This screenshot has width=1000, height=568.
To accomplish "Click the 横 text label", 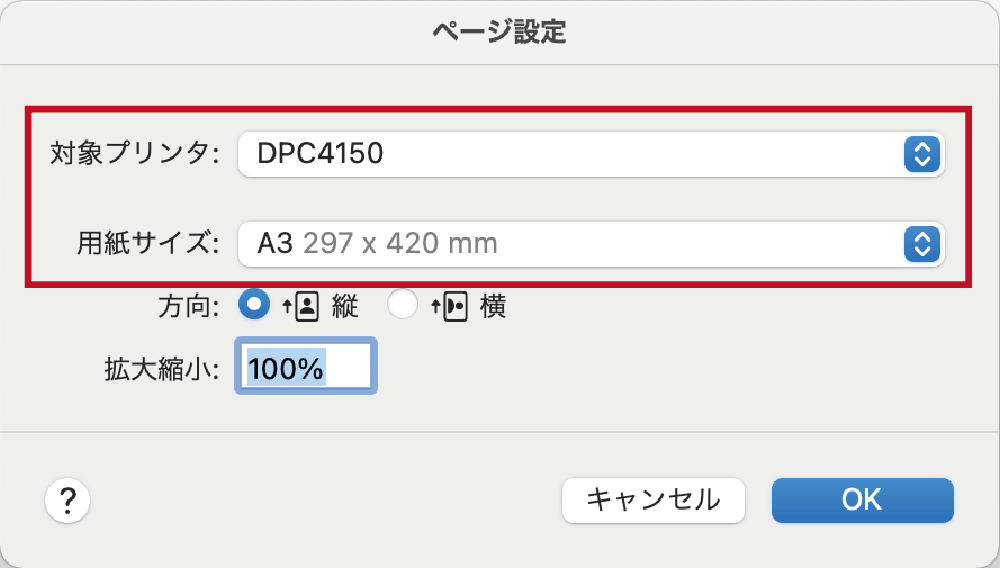I will point(493,306).
